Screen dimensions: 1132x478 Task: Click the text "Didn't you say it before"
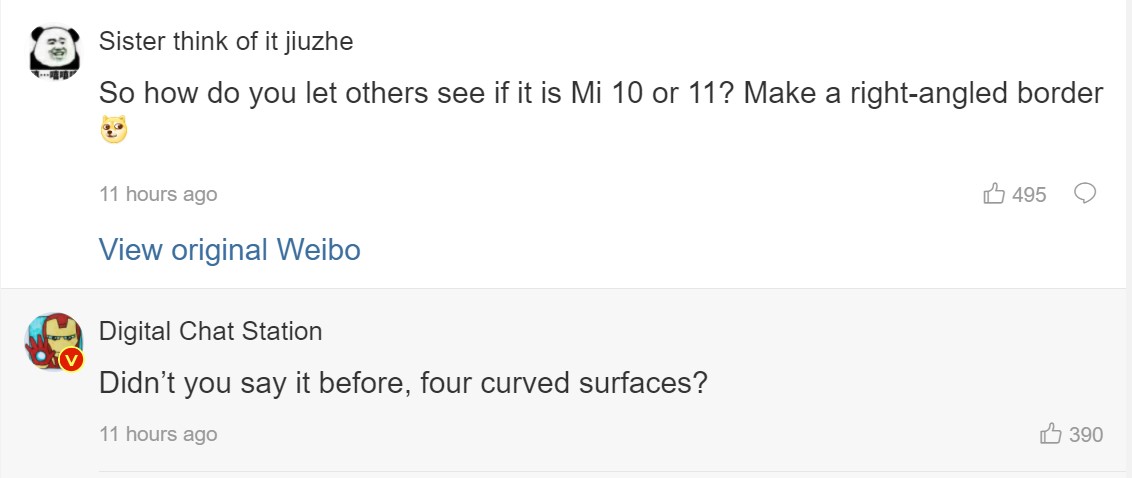click(x=251, y=383)
